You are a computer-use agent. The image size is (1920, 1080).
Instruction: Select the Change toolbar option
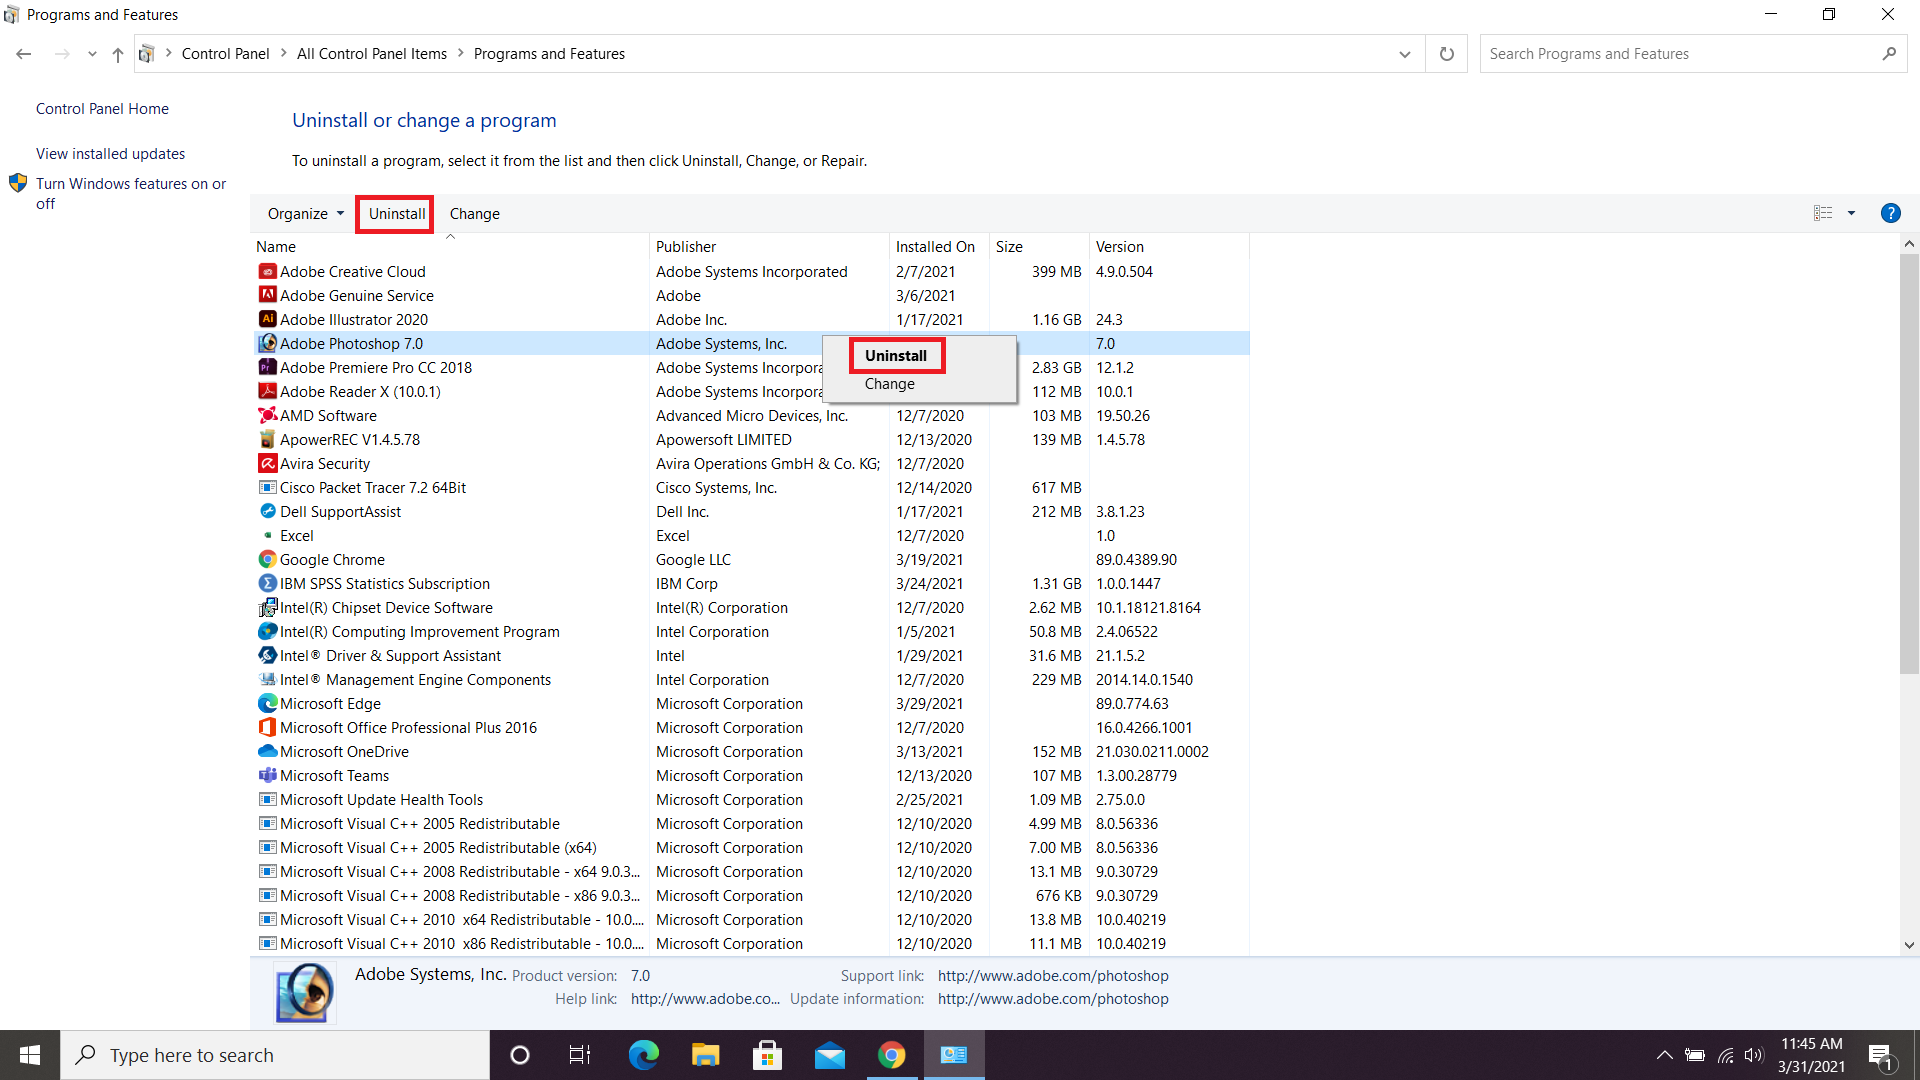point(475,212)
